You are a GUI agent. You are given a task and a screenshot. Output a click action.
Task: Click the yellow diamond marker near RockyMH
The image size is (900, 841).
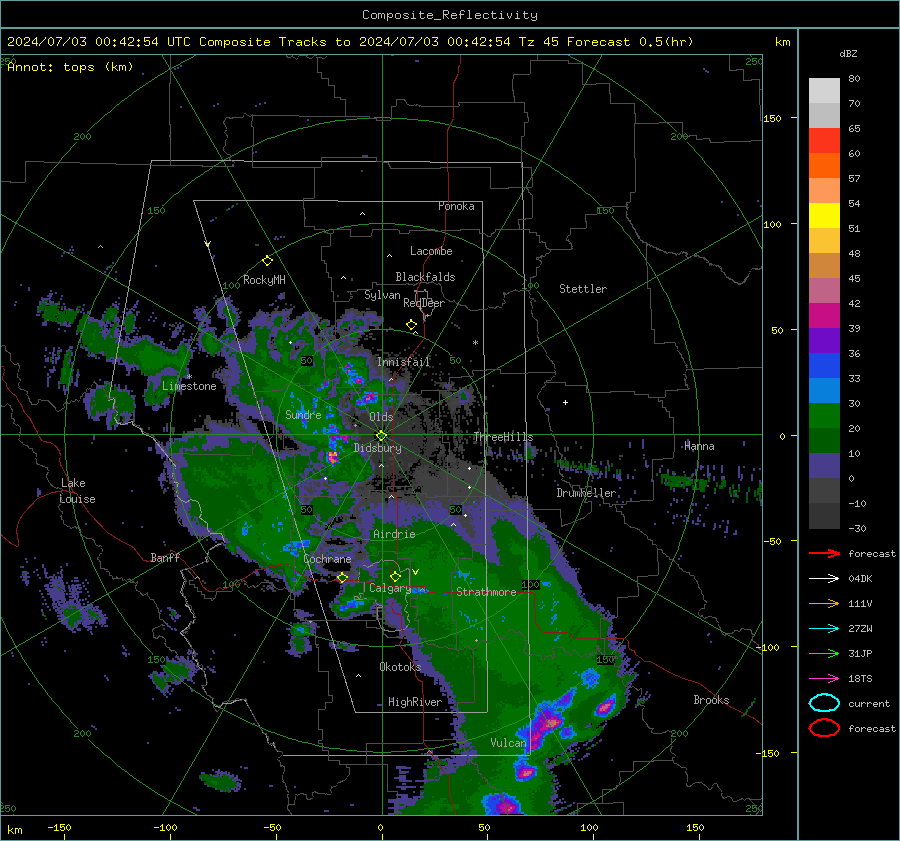[x=267, y=261]
